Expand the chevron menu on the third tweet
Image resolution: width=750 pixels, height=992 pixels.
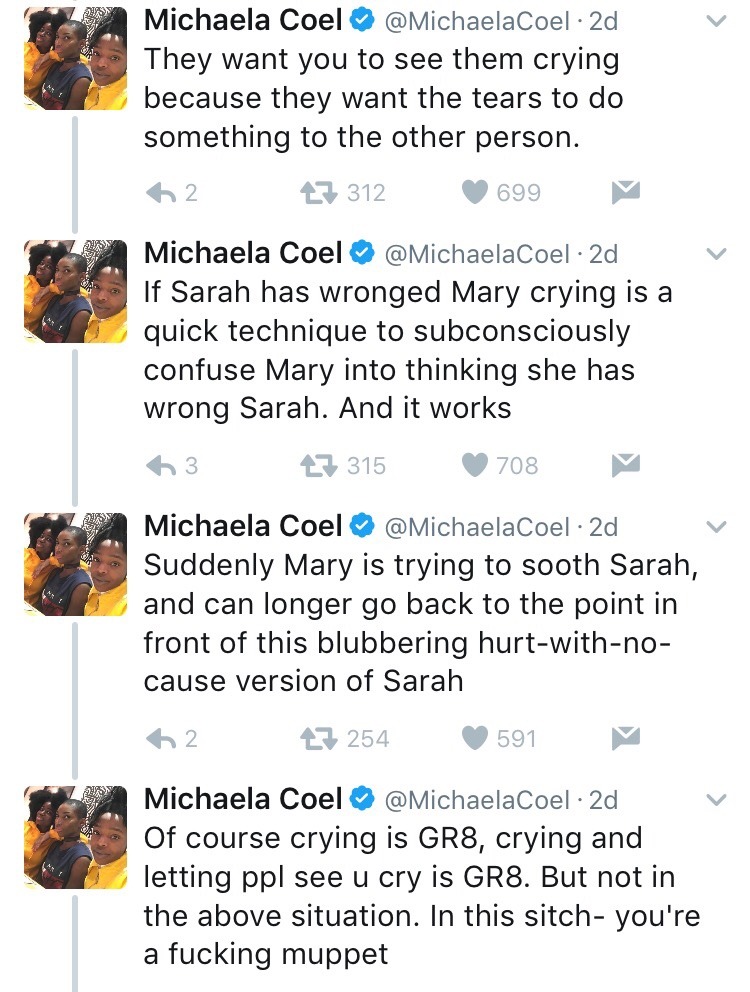[716, 527]
